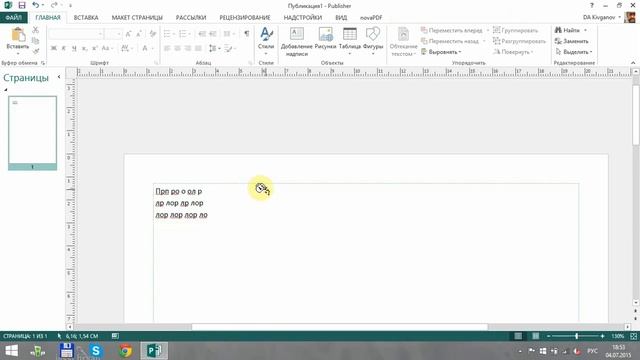This screenshot has height=360, width=640.
Task: Click the Redo arrow in Quick Access toolbar
Action: (54, 5)
